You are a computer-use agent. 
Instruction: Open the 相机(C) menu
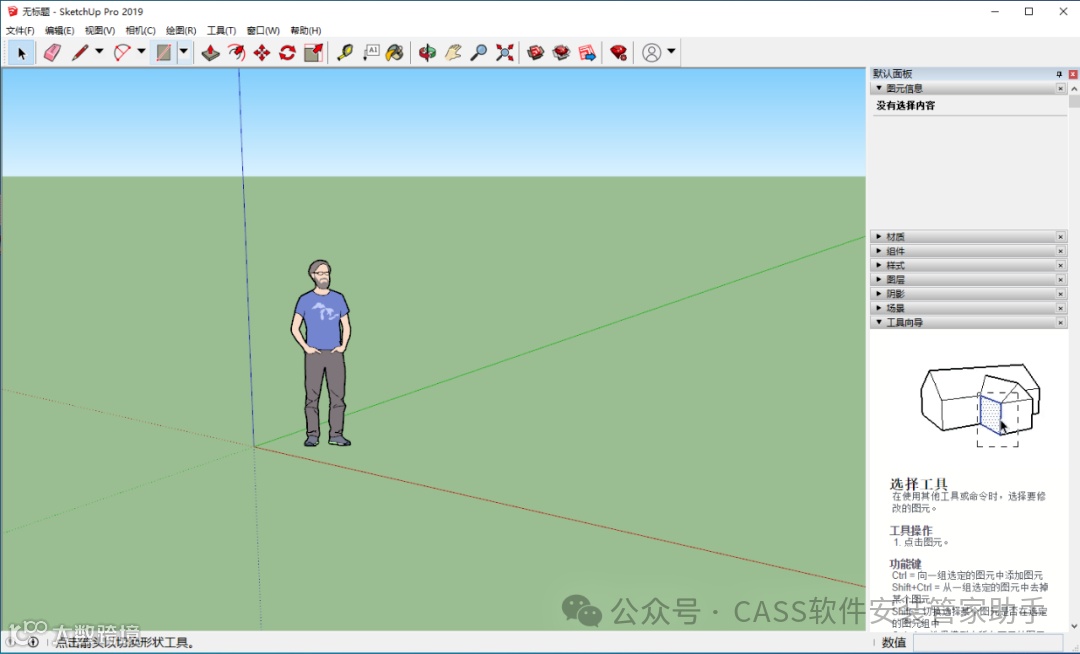point(141,30)
